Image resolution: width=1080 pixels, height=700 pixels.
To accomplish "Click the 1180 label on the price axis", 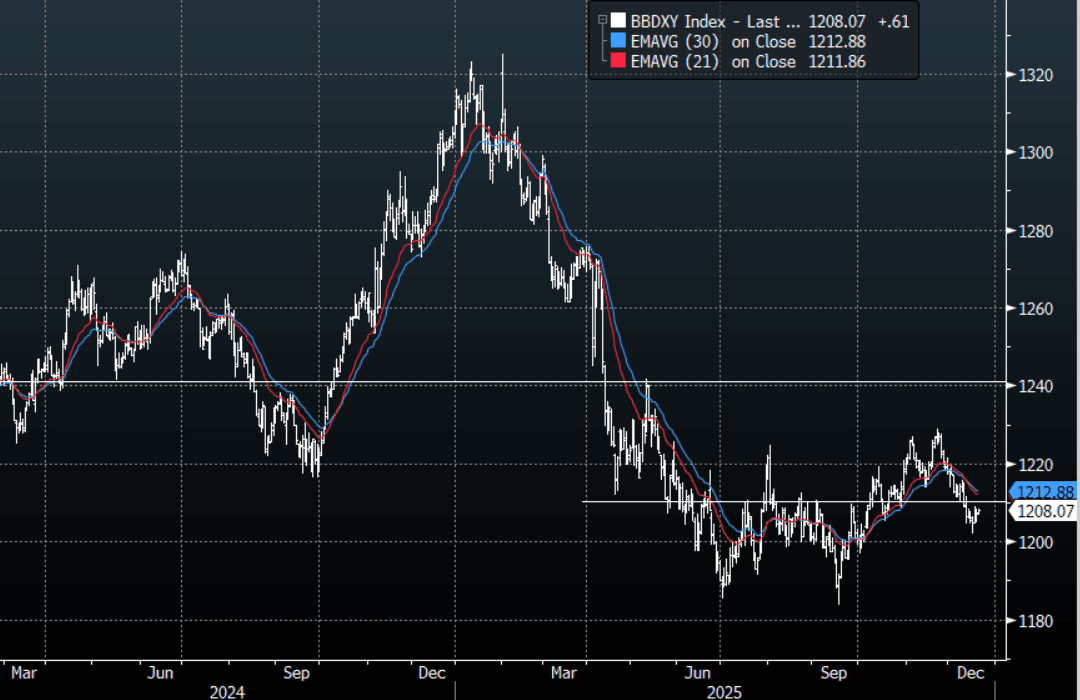I will [1036, 621].
